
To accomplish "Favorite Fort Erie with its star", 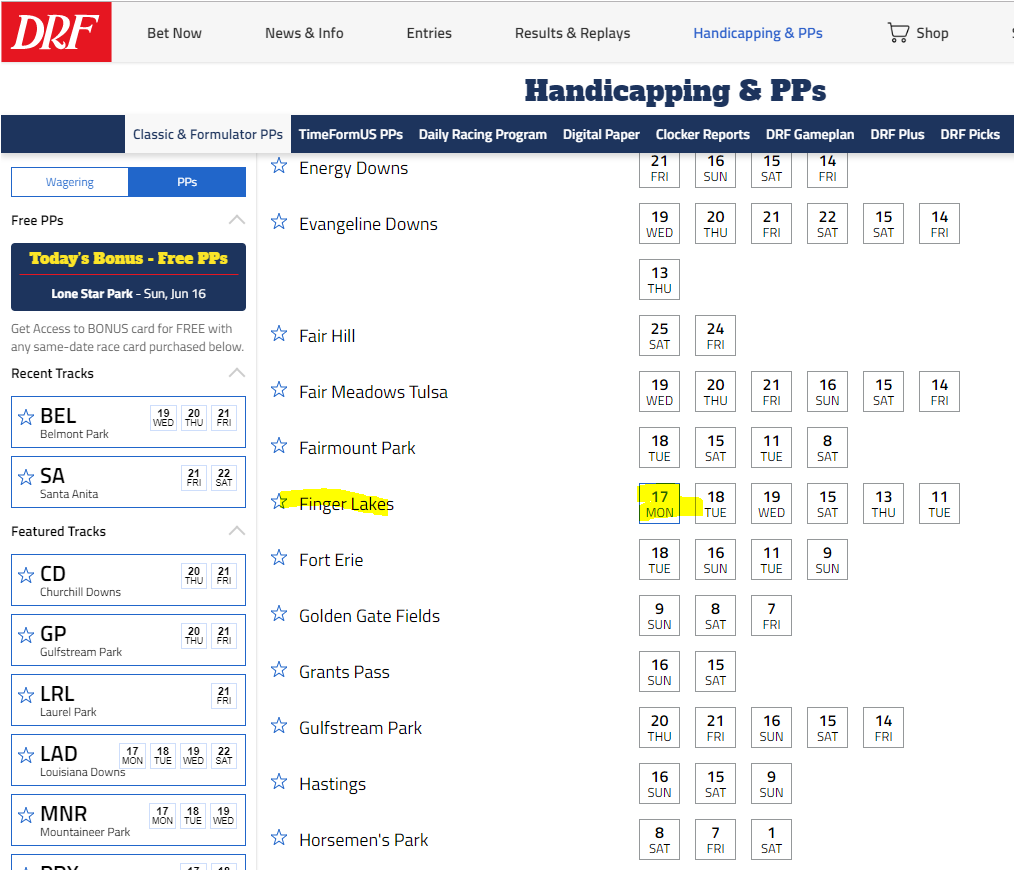I will tap(279, 558).
